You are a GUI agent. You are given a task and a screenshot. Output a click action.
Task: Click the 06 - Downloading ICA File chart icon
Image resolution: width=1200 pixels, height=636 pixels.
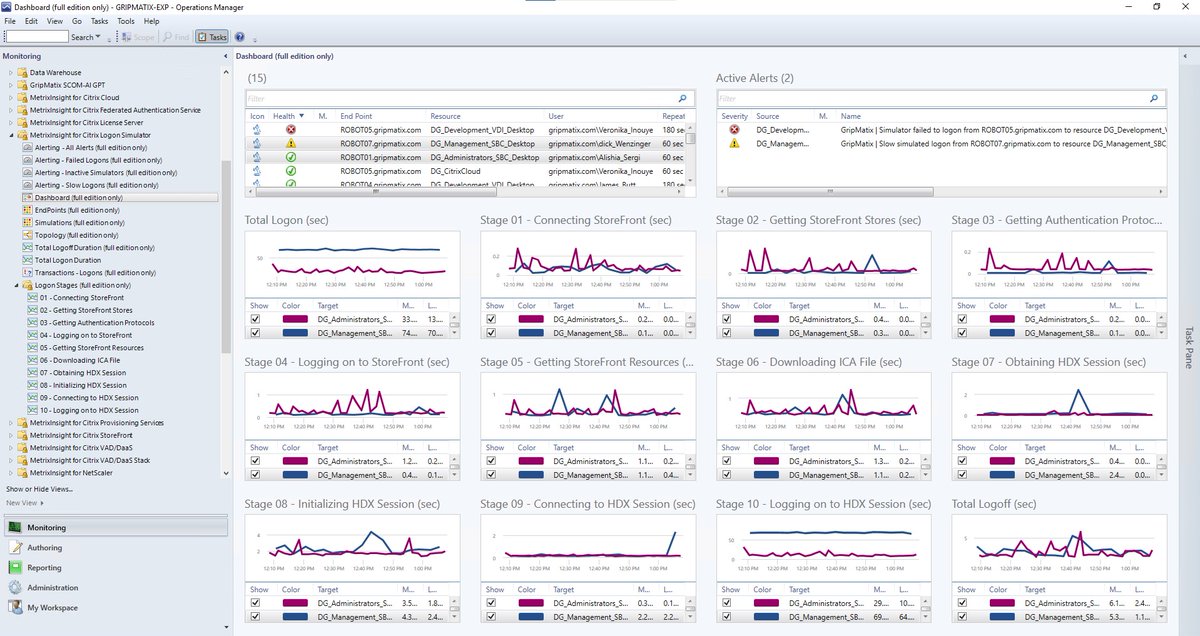tap(33, 360)
